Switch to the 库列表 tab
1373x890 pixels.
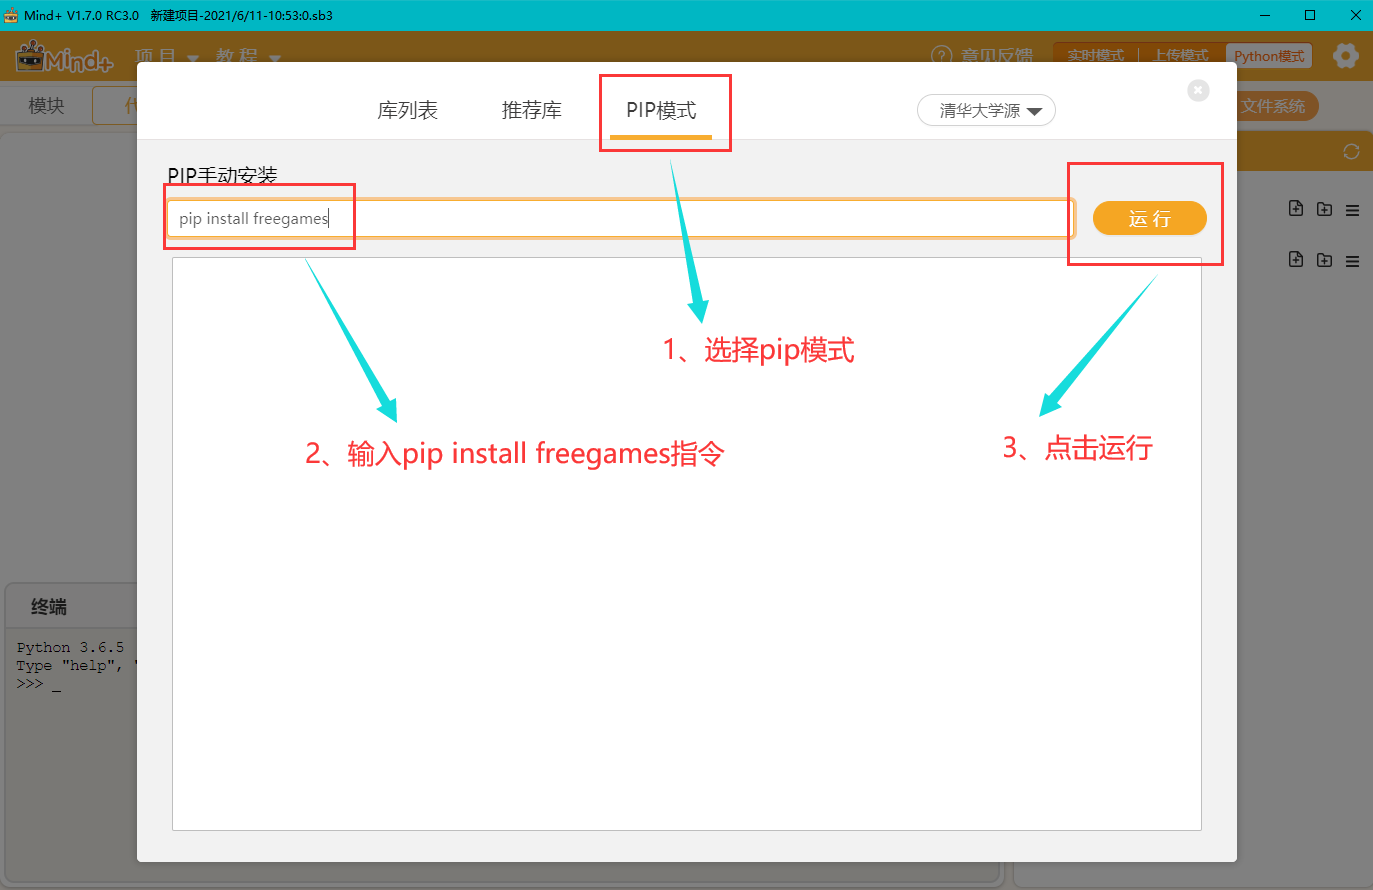[x=407, y=110]
